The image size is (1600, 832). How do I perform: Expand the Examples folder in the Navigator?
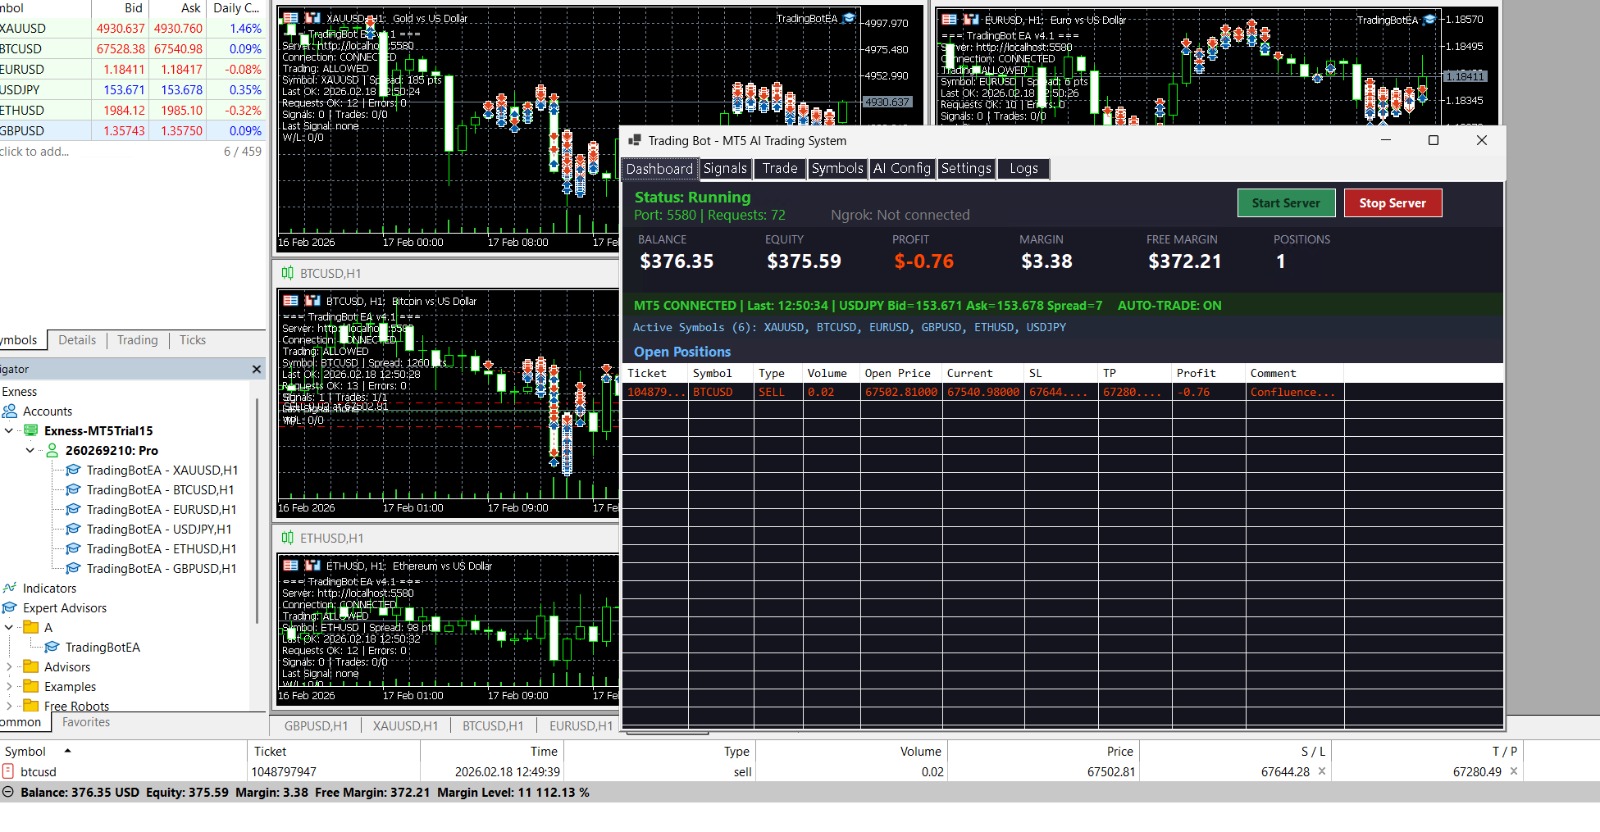pyautogui.click(x=9, y=687)
